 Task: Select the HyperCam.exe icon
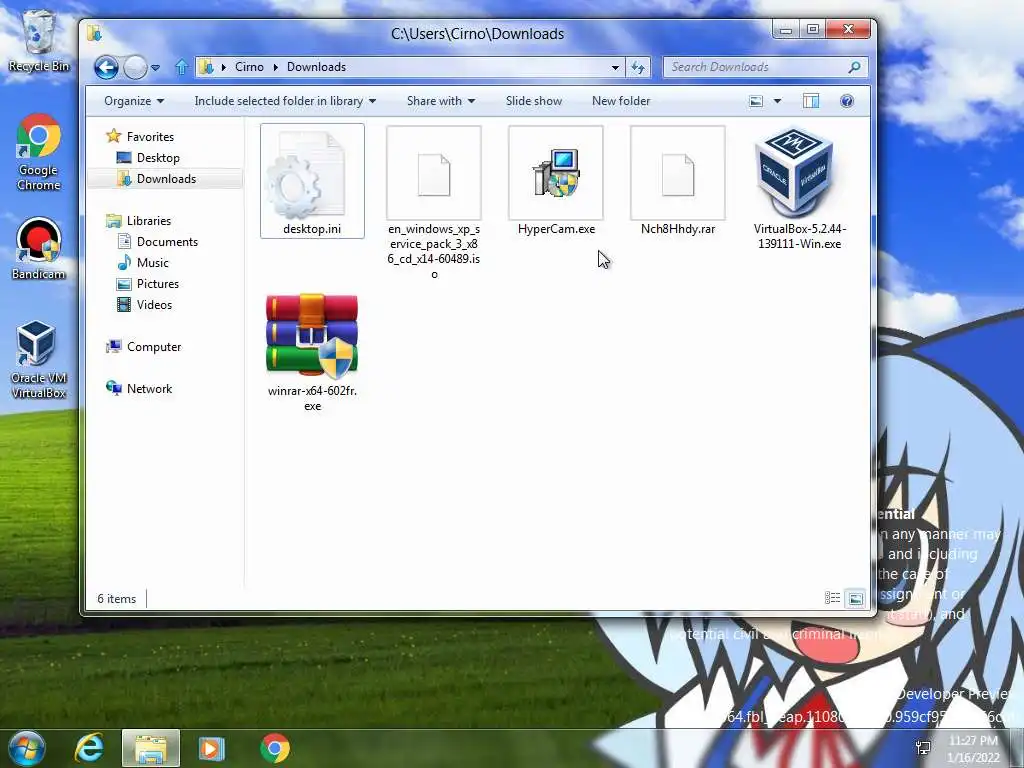[556, 173]
